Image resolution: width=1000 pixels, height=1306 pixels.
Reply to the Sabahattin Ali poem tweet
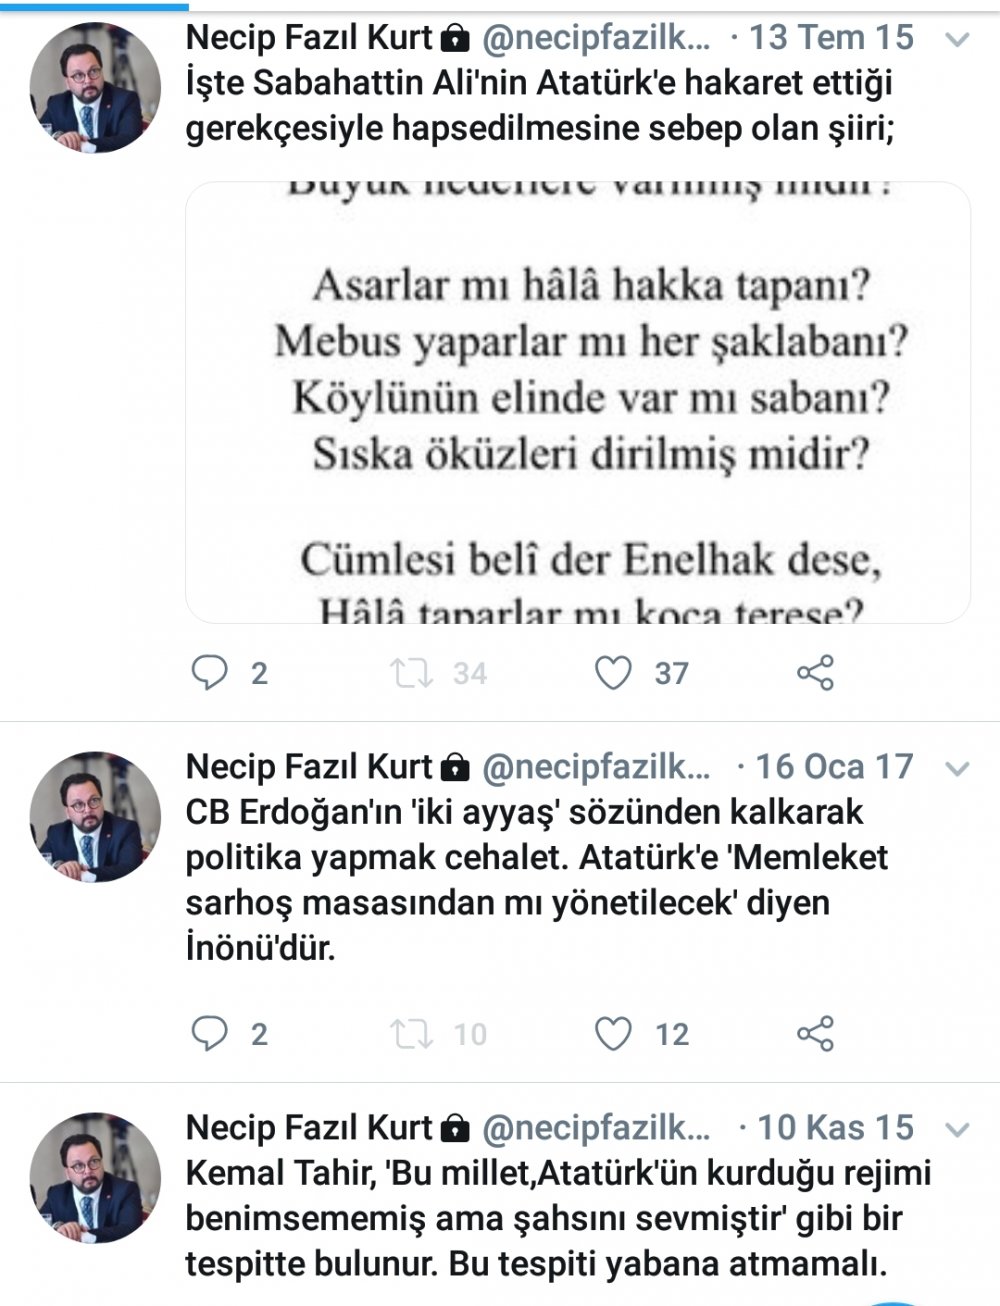click(210, 673)
